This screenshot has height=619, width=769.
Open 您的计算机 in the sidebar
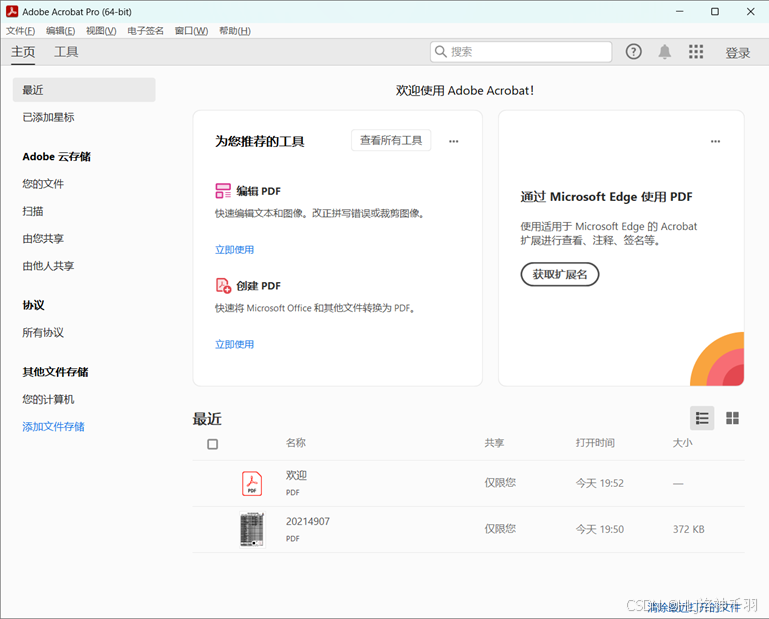click(48, 399)
